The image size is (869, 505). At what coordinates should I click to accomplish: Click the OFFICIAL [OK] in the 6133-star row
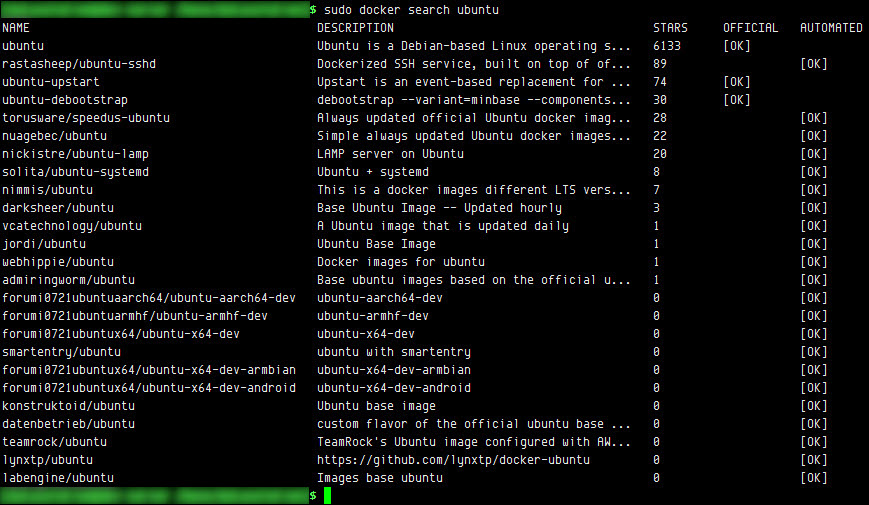[737, 46]
